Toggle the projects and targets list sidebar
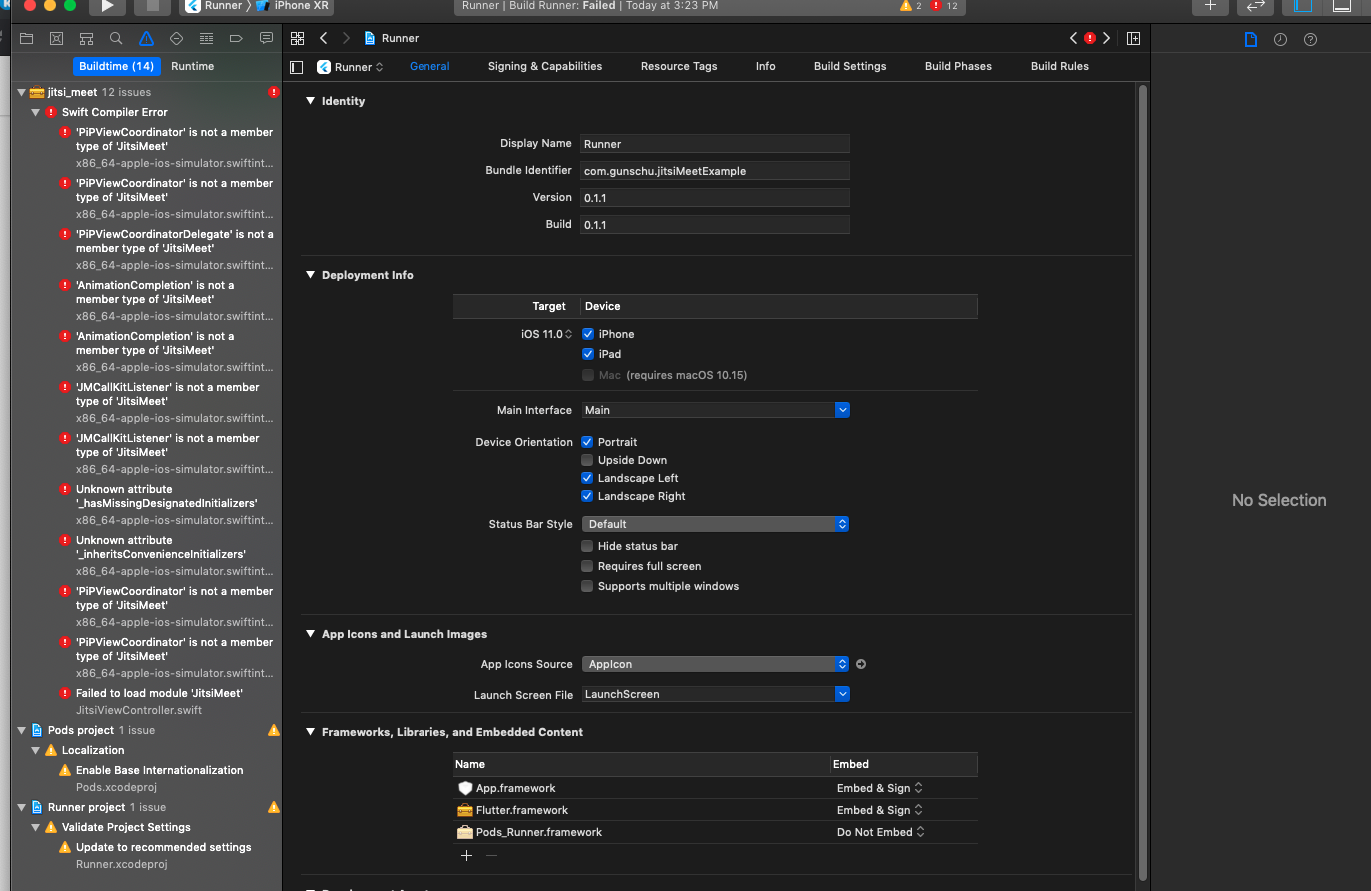 [296, 67]
